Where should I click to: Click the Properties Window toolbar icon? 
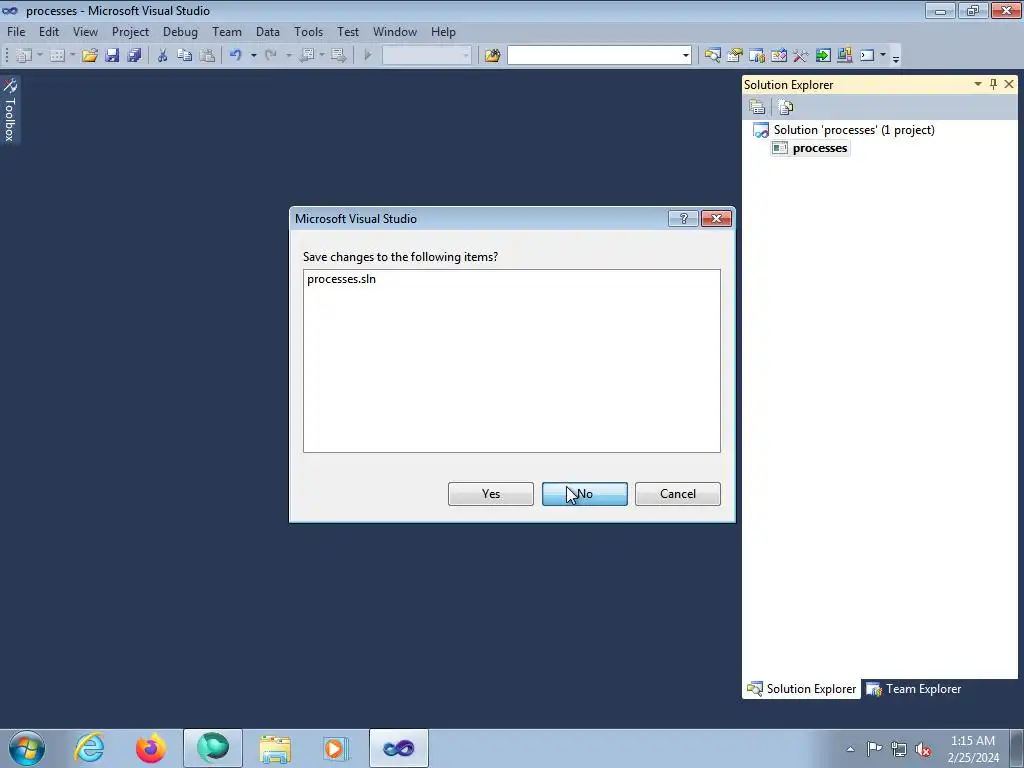coord(735,56)
